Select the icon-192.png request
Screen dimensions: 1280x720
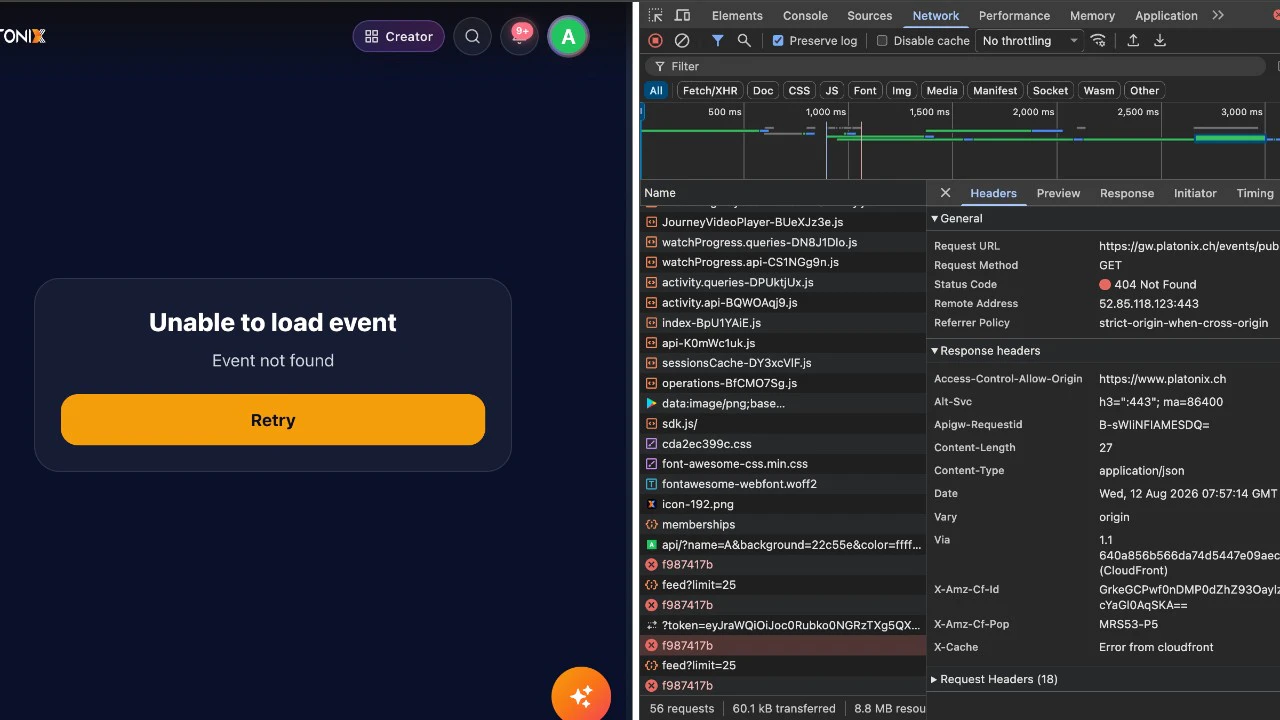[x=783, y=504]
